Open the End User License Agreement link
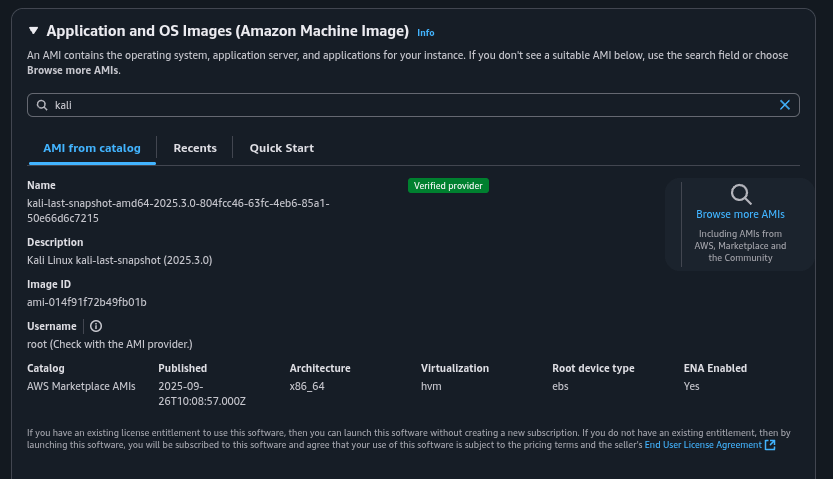The width and height of the screenshot is (833, 479). tap(702, 445)
